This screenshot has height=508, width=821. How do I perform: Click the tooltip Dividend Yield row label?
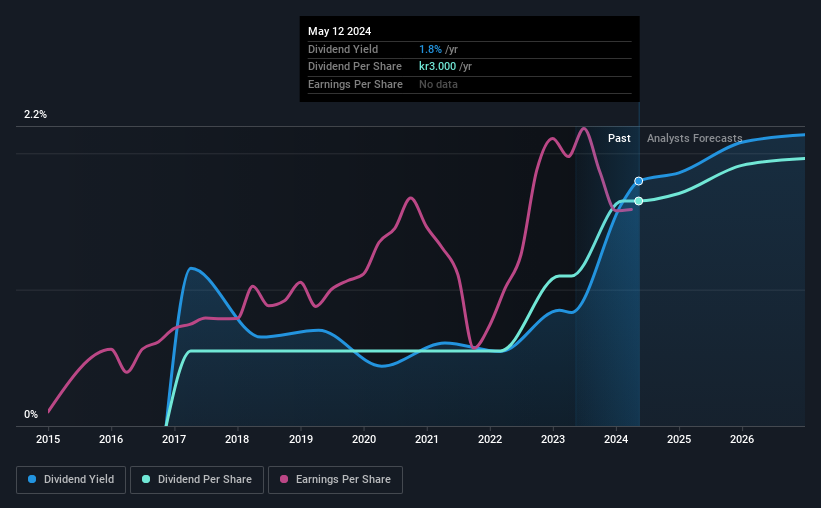(x=343, y=49)
